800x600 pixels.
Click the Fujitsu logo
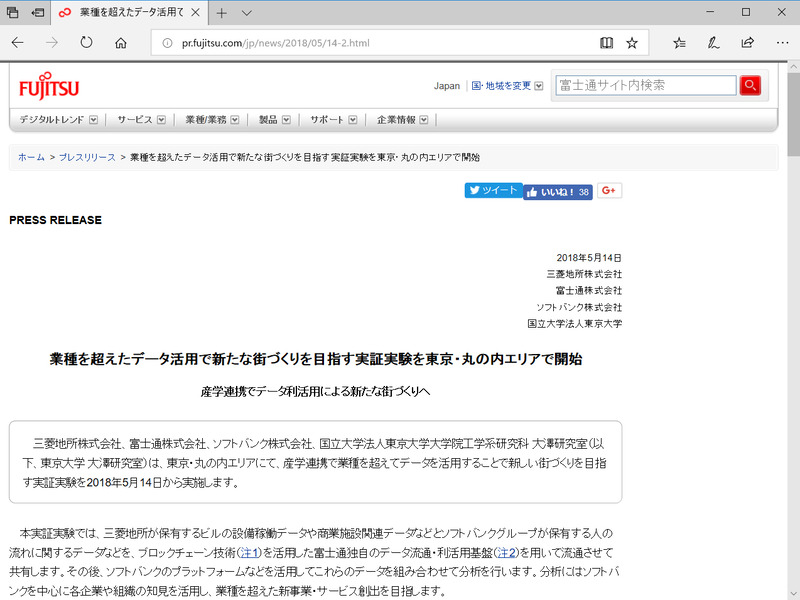tap(49, 87)
